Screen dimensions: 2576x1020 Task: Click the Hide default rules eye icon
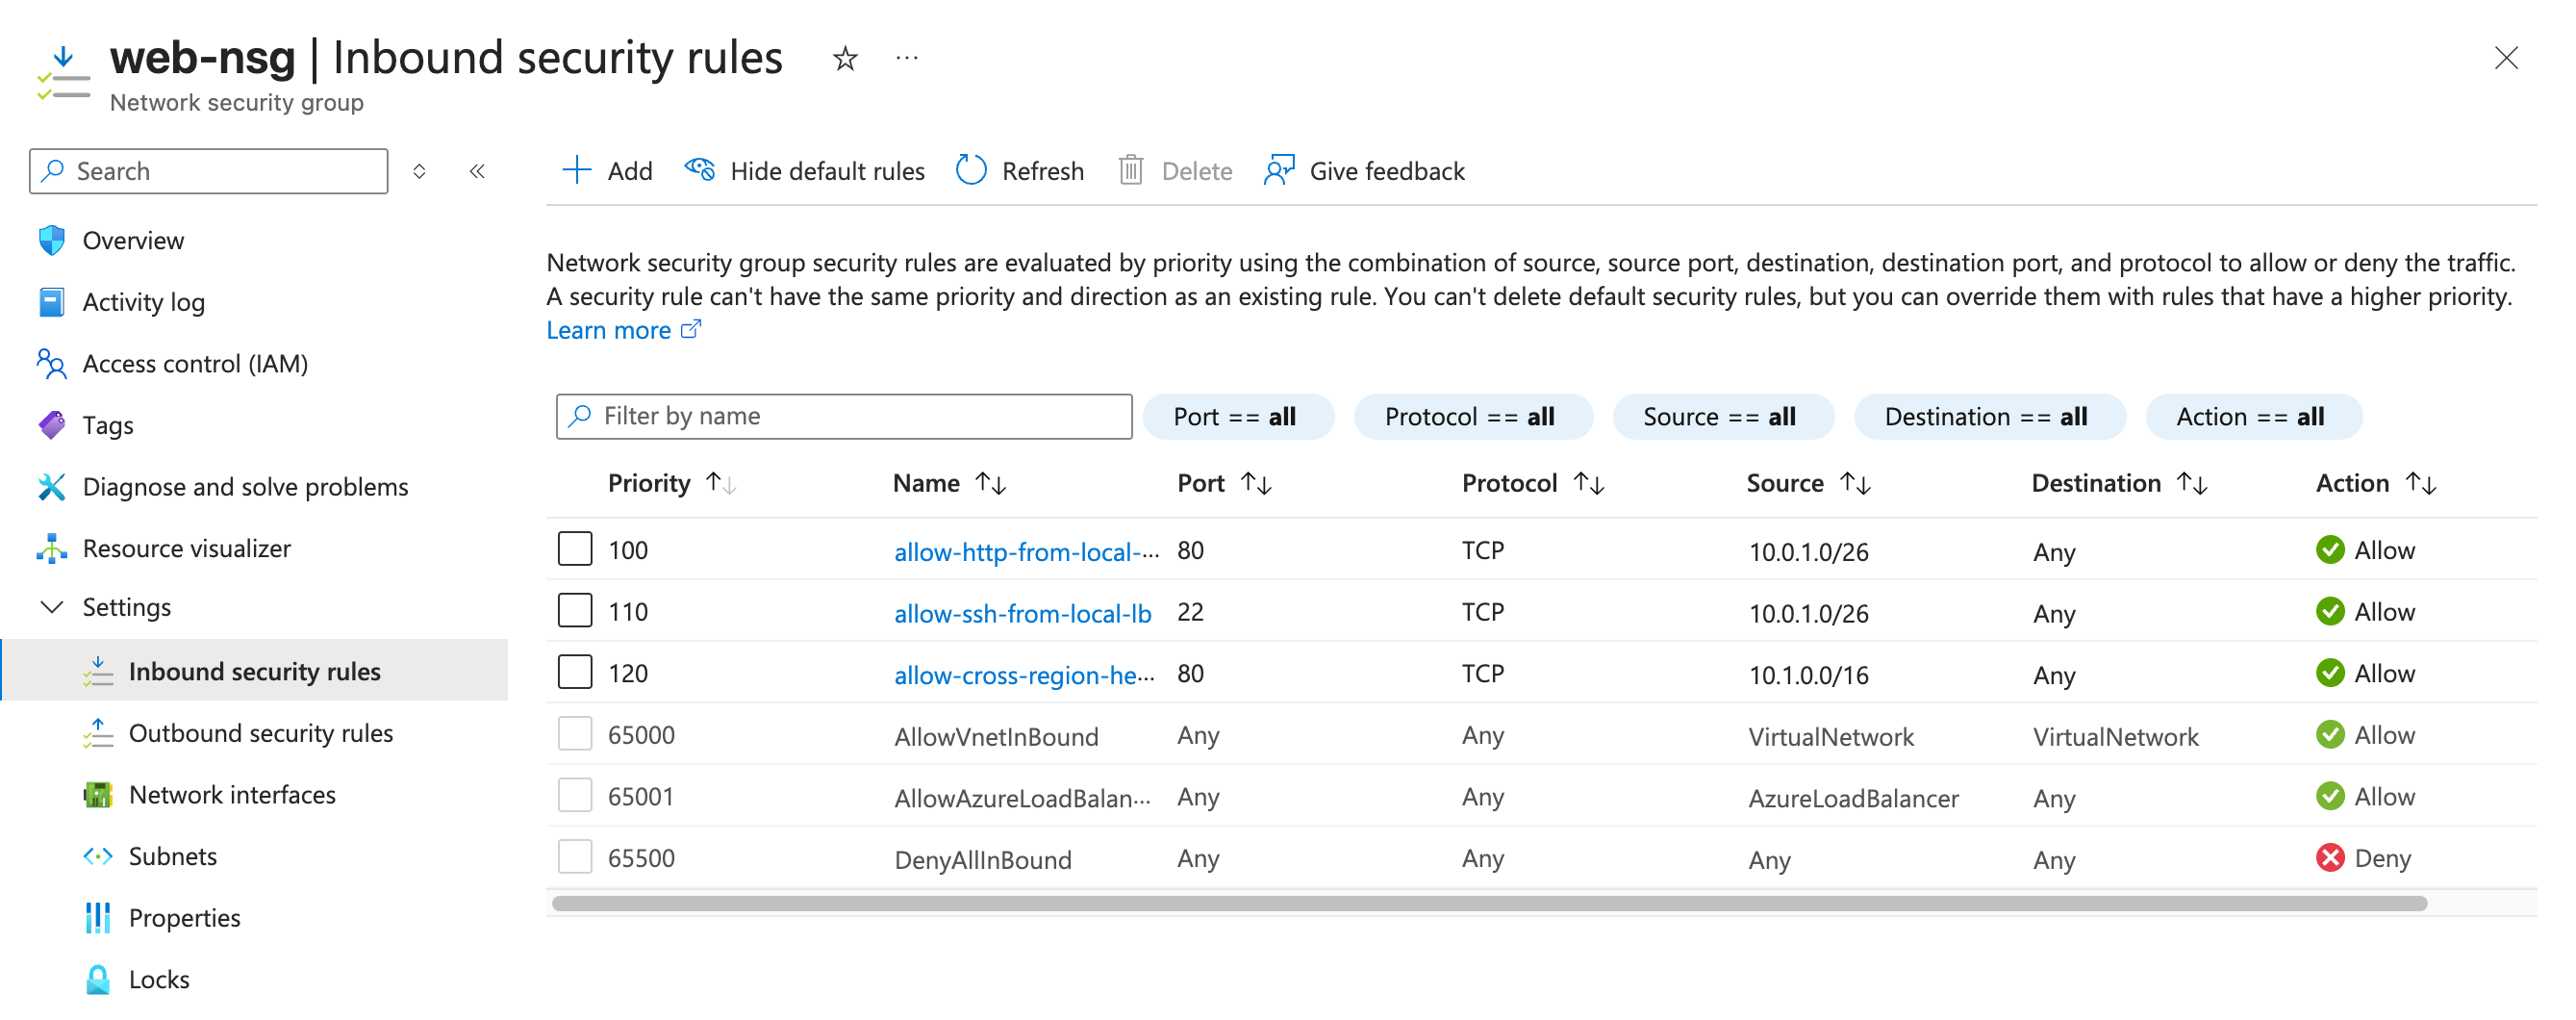pos(699,171)
